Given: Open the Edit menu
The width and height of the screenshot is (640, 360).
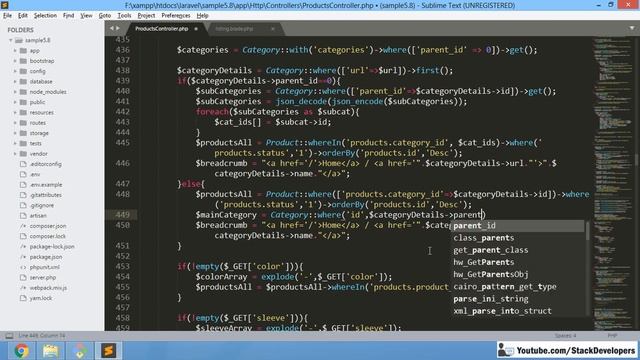Looking at the screenshot, I should pos(23,16).
